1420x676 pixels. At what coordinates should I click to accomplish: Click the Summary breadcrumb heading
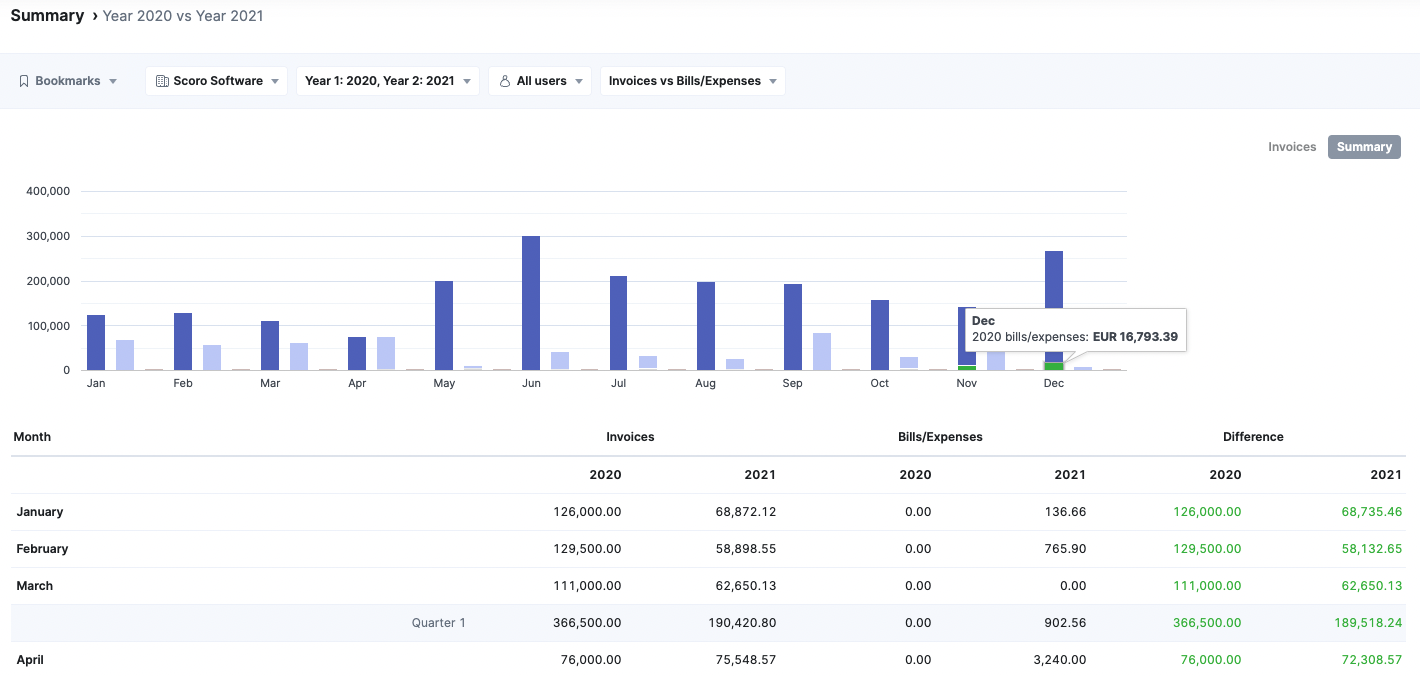(x=47, y=16)
